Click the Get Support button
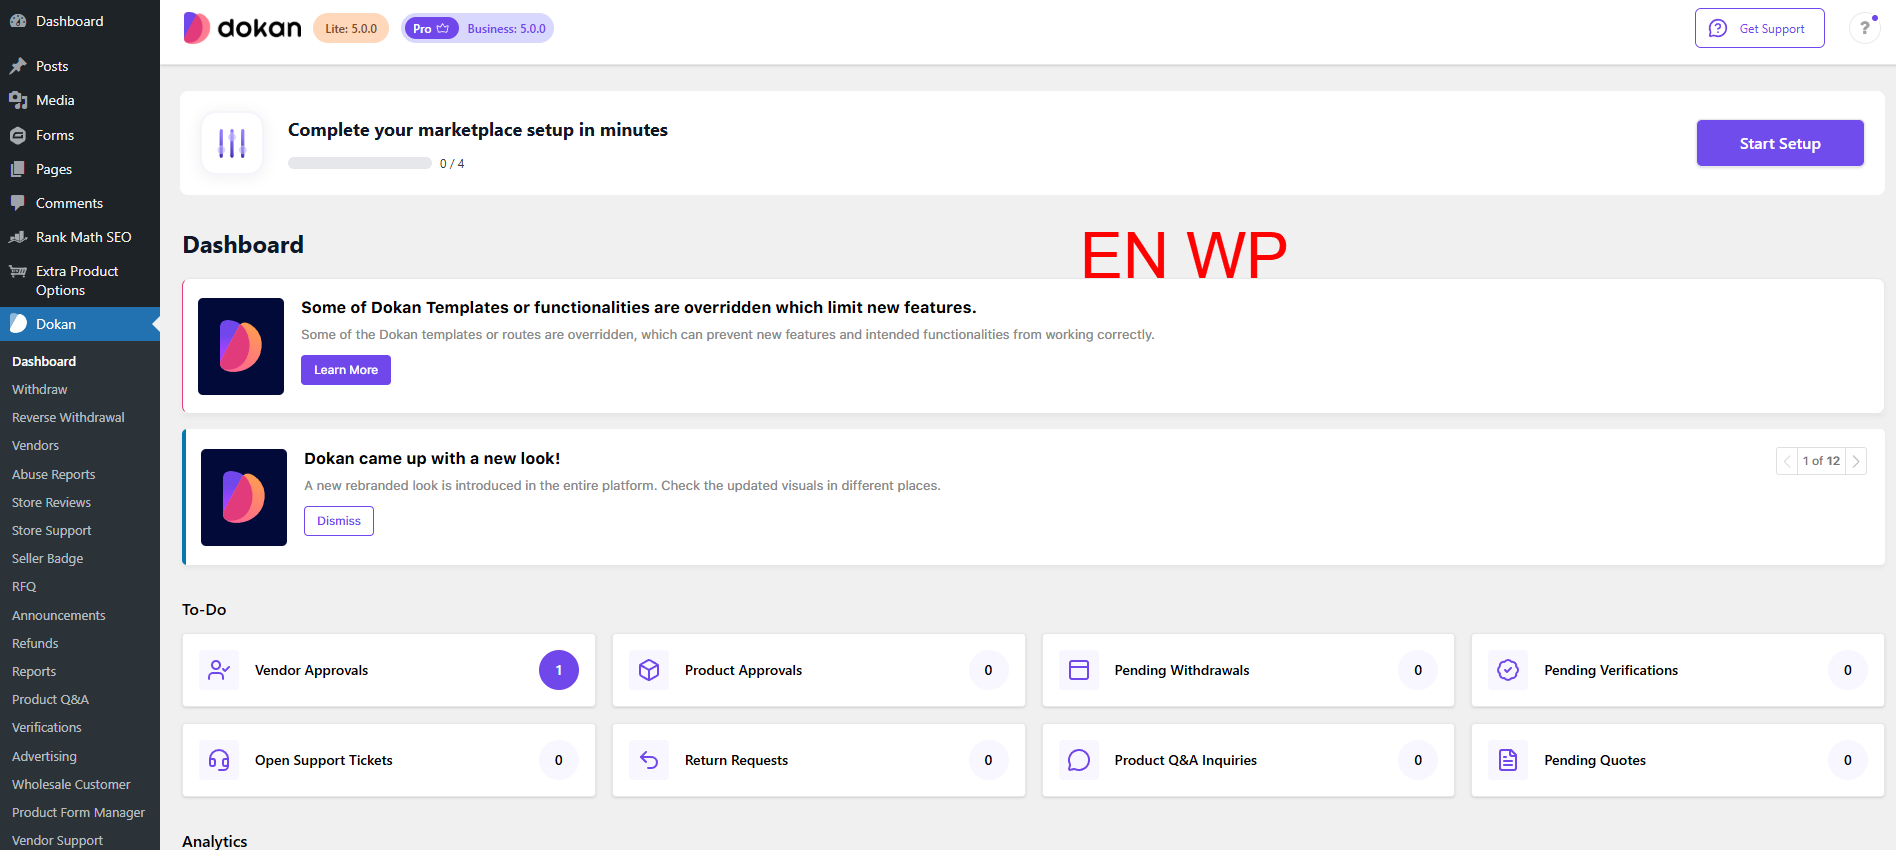 pyautogui.click(x=1760, y=28)
